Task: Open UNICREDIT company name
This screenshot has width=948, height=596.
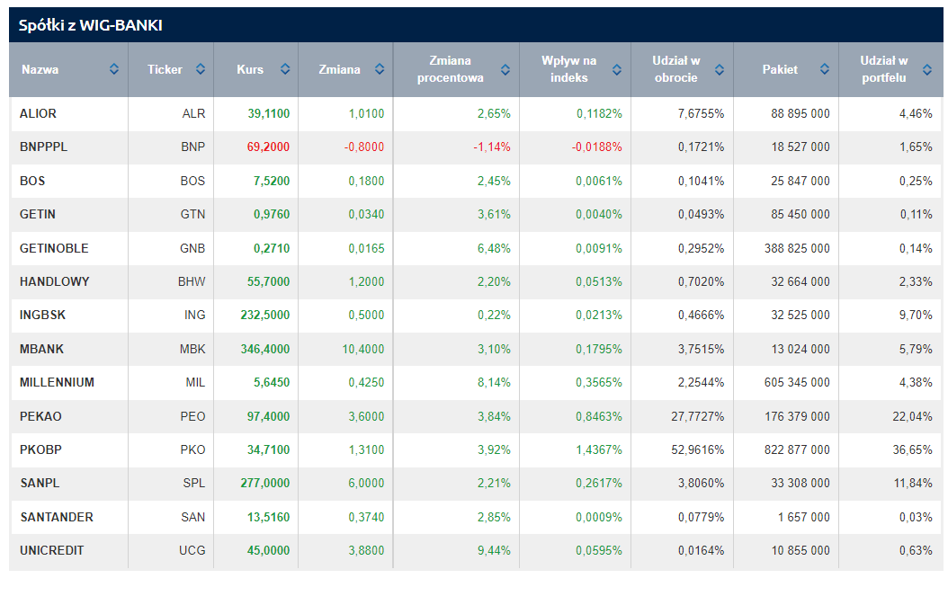Action: pos(51,551)
